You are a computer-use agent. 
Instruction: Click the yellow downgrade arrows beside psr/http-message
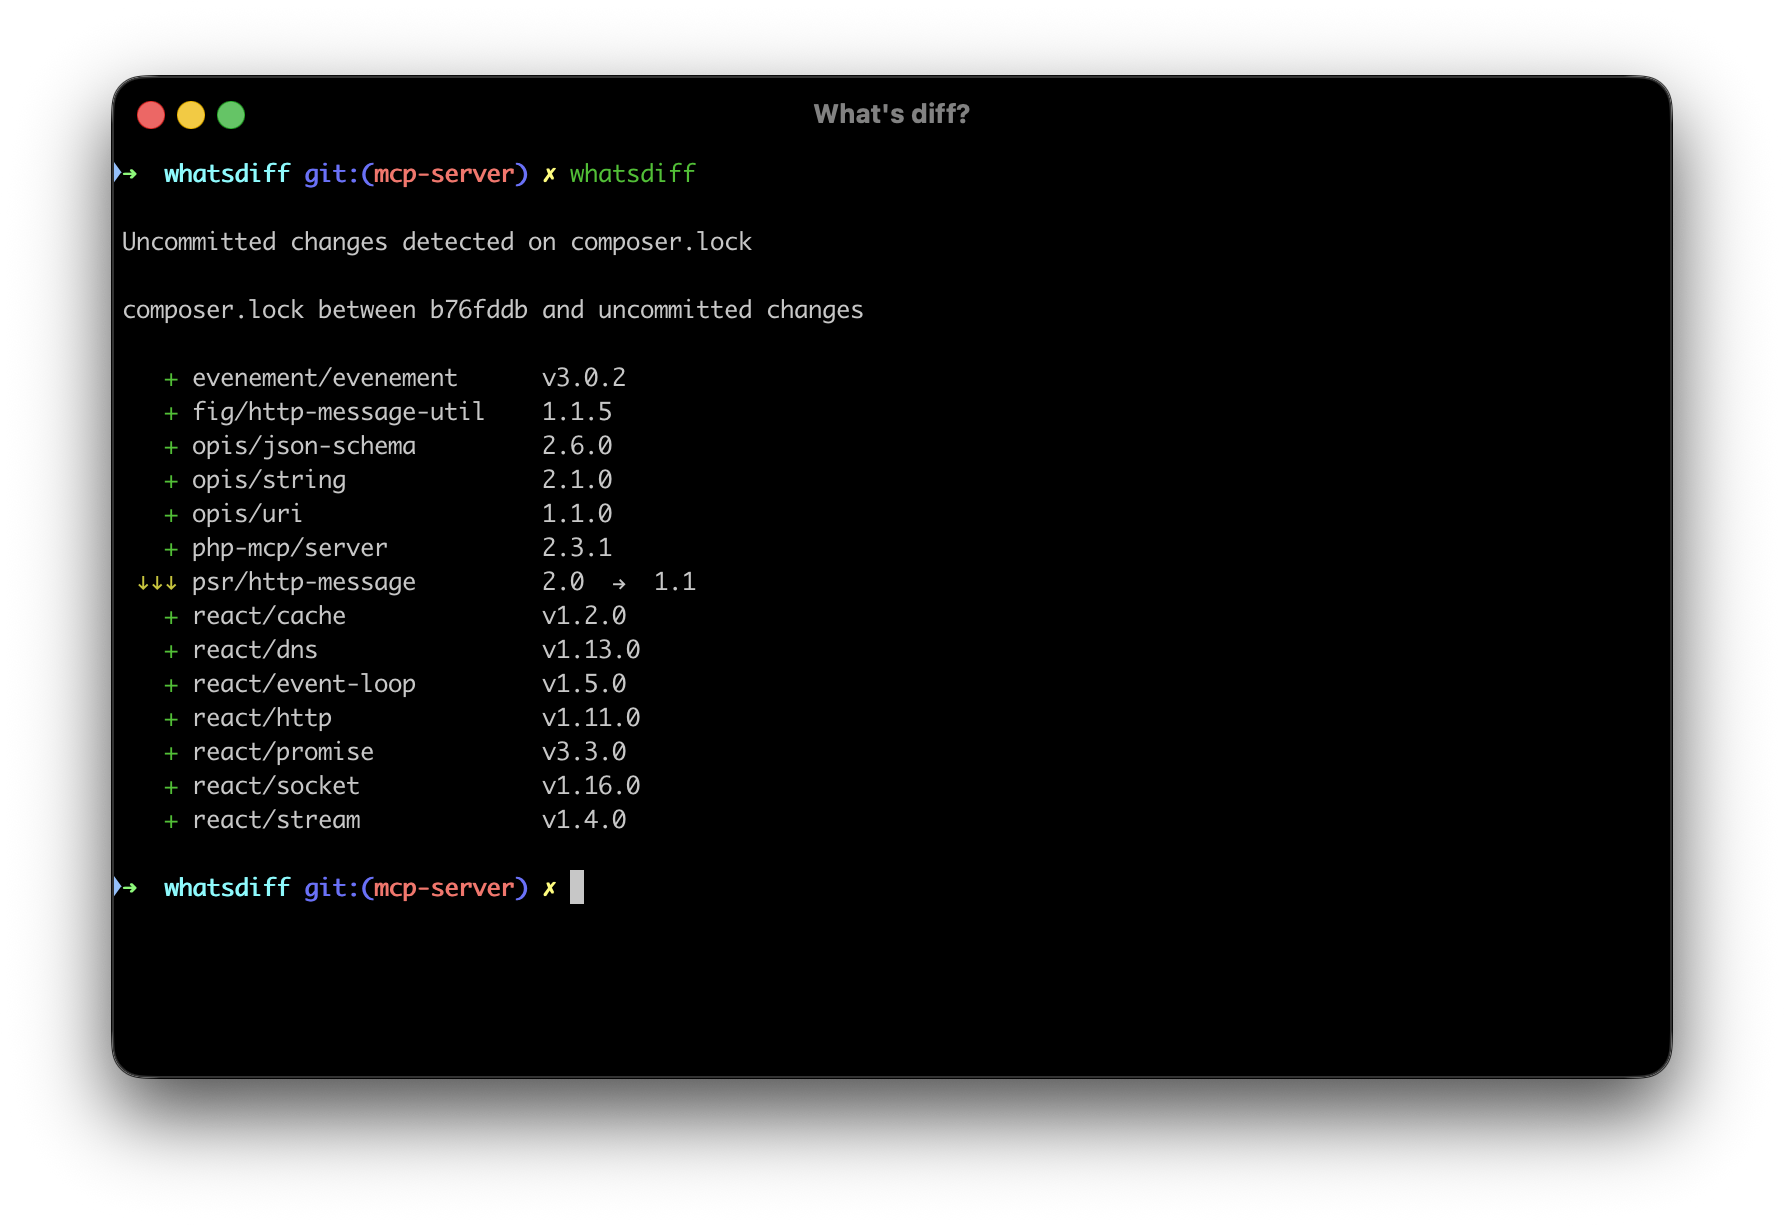(x=158, y=582)
